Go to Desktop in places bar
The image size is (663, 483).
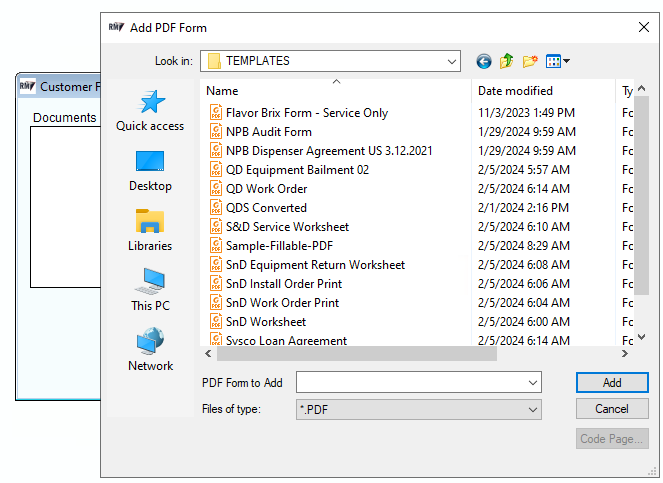click(150, 171)
